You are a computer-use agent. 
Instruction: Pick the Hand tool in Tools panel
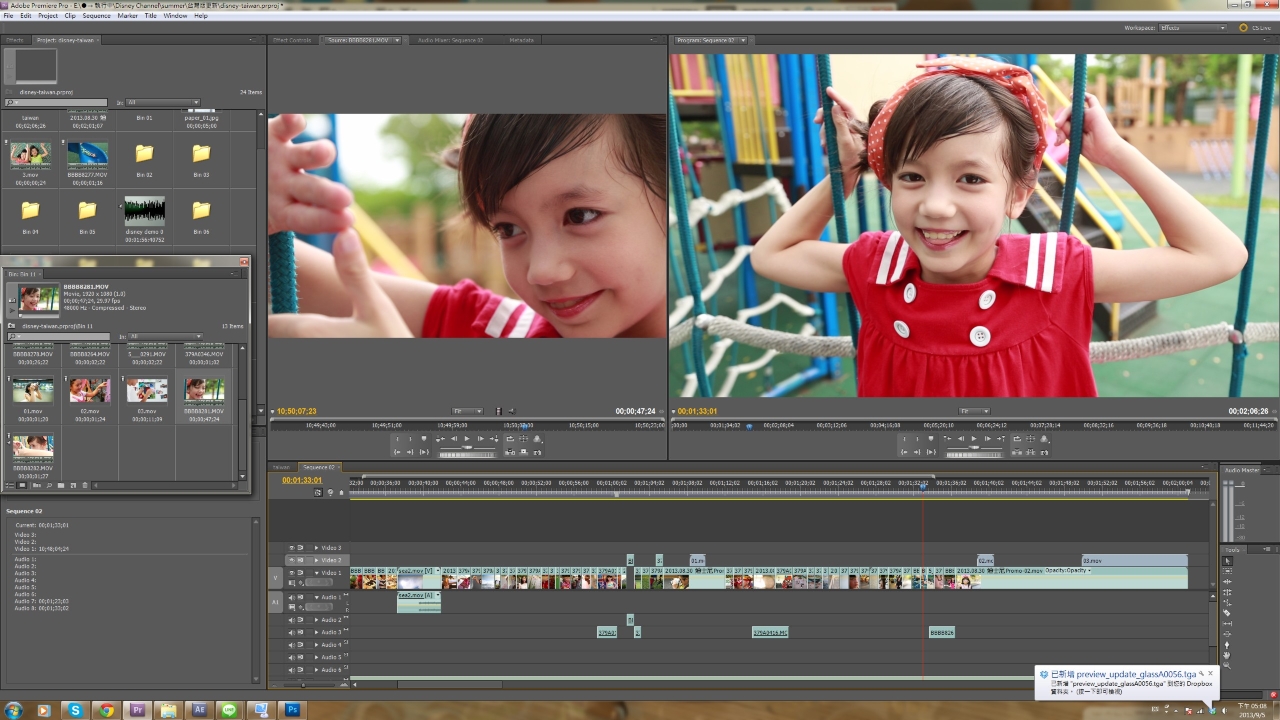click(1228, 655)
